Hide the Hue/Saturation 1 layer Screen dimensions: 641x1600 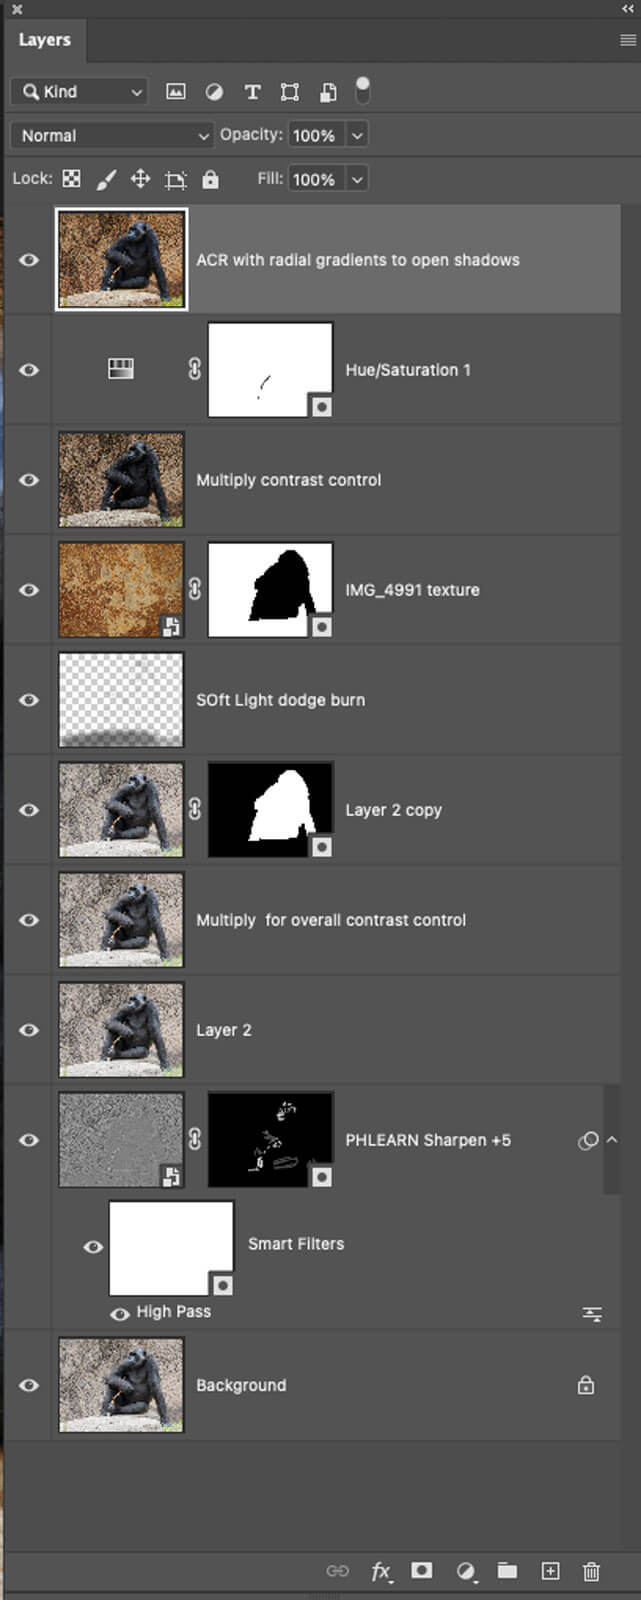tap(29, 370)
